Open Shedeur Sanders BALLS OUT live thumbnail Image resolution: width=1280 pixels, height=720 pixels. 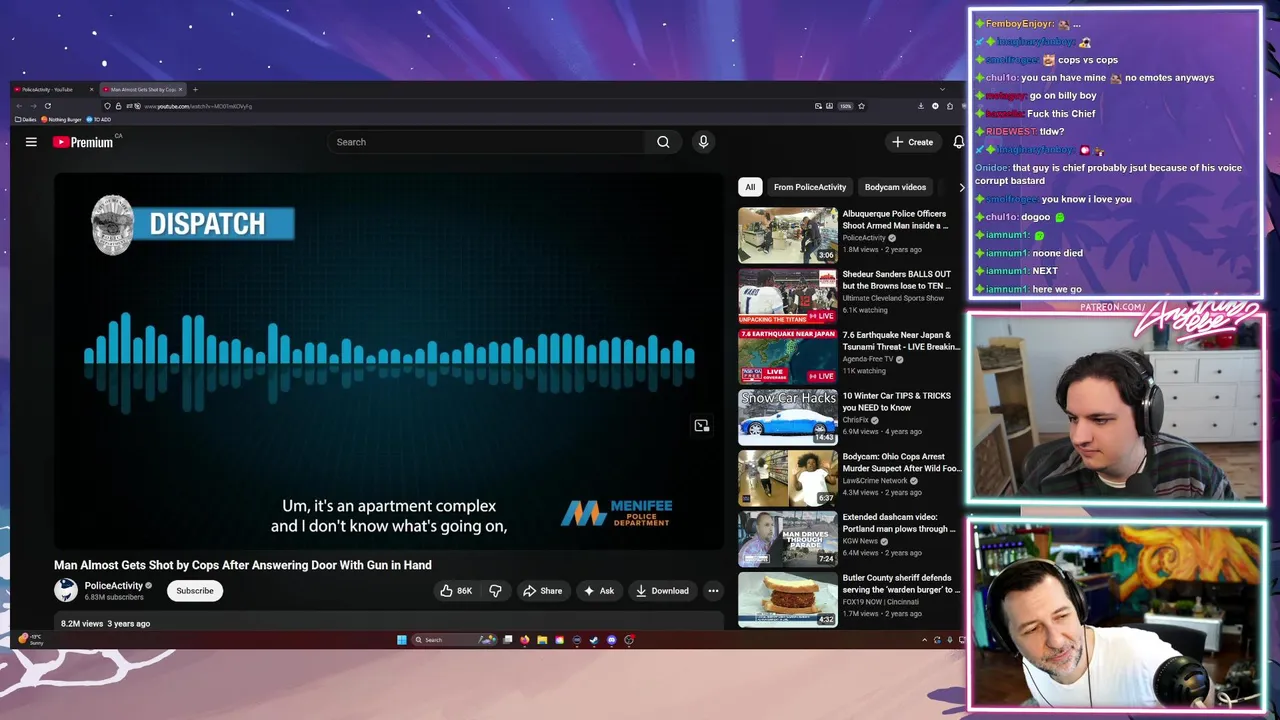point(788,296)
